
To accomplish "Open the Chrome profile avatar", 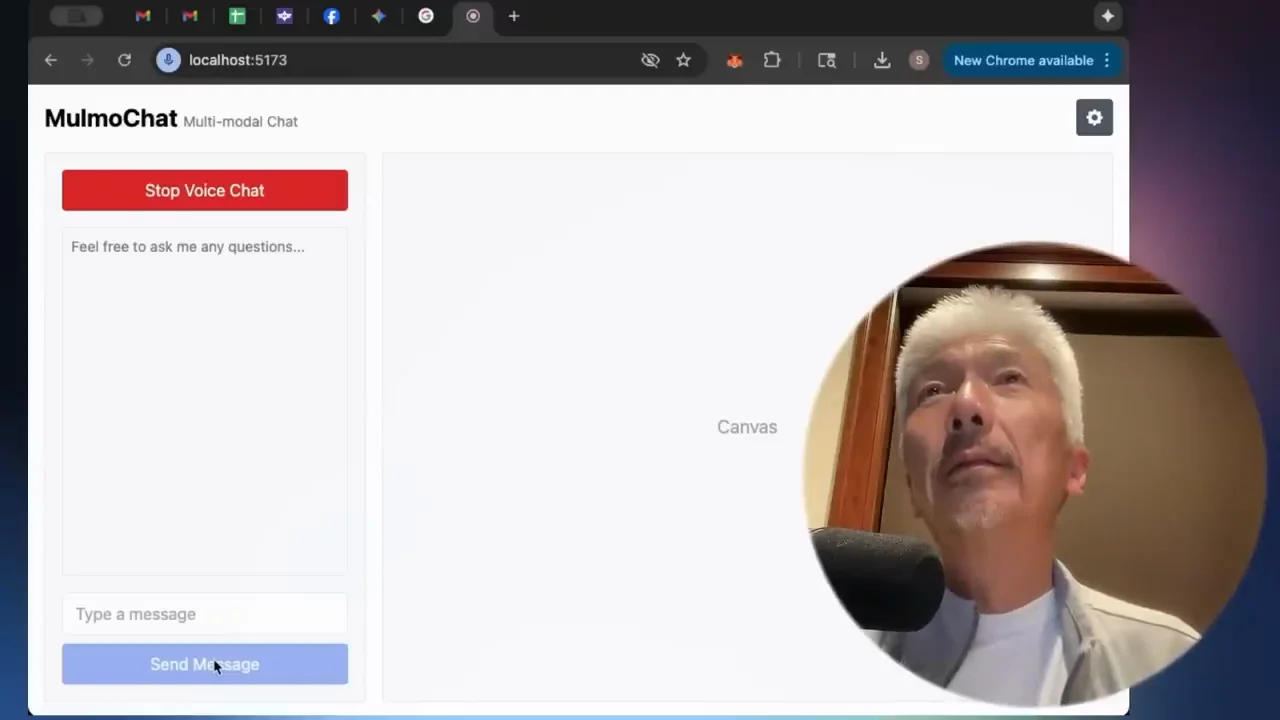I will click(x=919, y=60).
